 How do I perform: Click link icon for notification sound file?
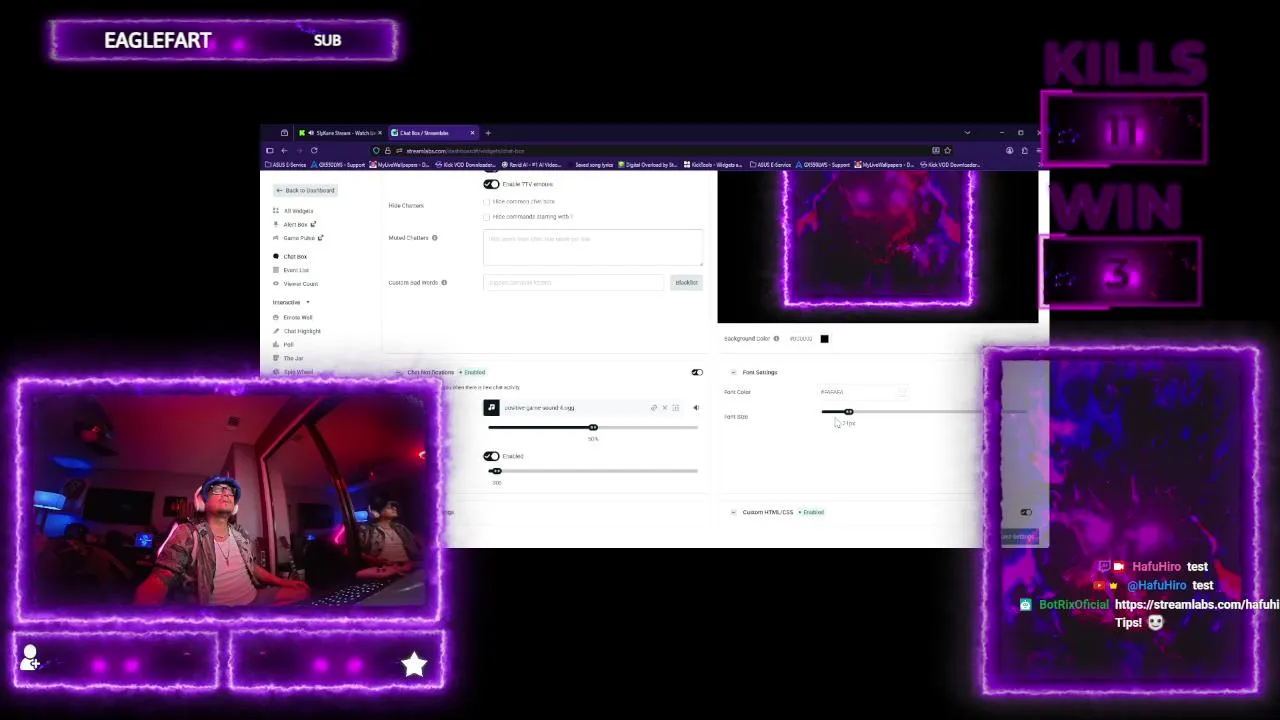tap(654, 408)
